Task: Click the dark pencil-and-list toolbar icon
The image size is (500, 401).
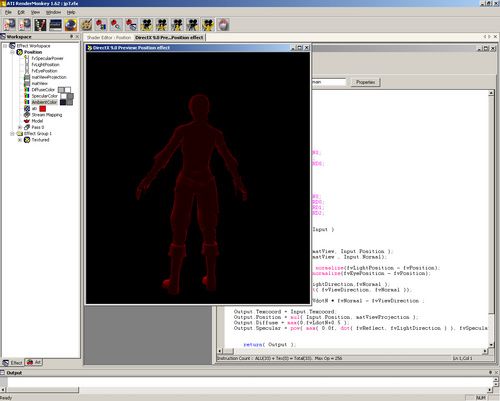Action: pyautogui.click(x=40, y=25)
